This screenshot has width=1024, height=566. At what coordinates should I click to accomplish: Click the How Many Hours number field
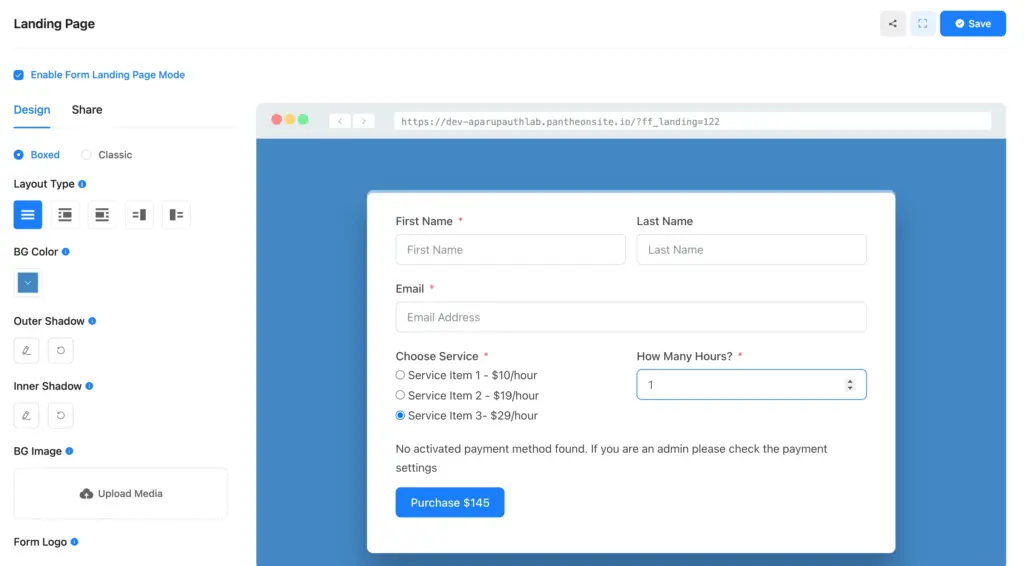[751, 385]
